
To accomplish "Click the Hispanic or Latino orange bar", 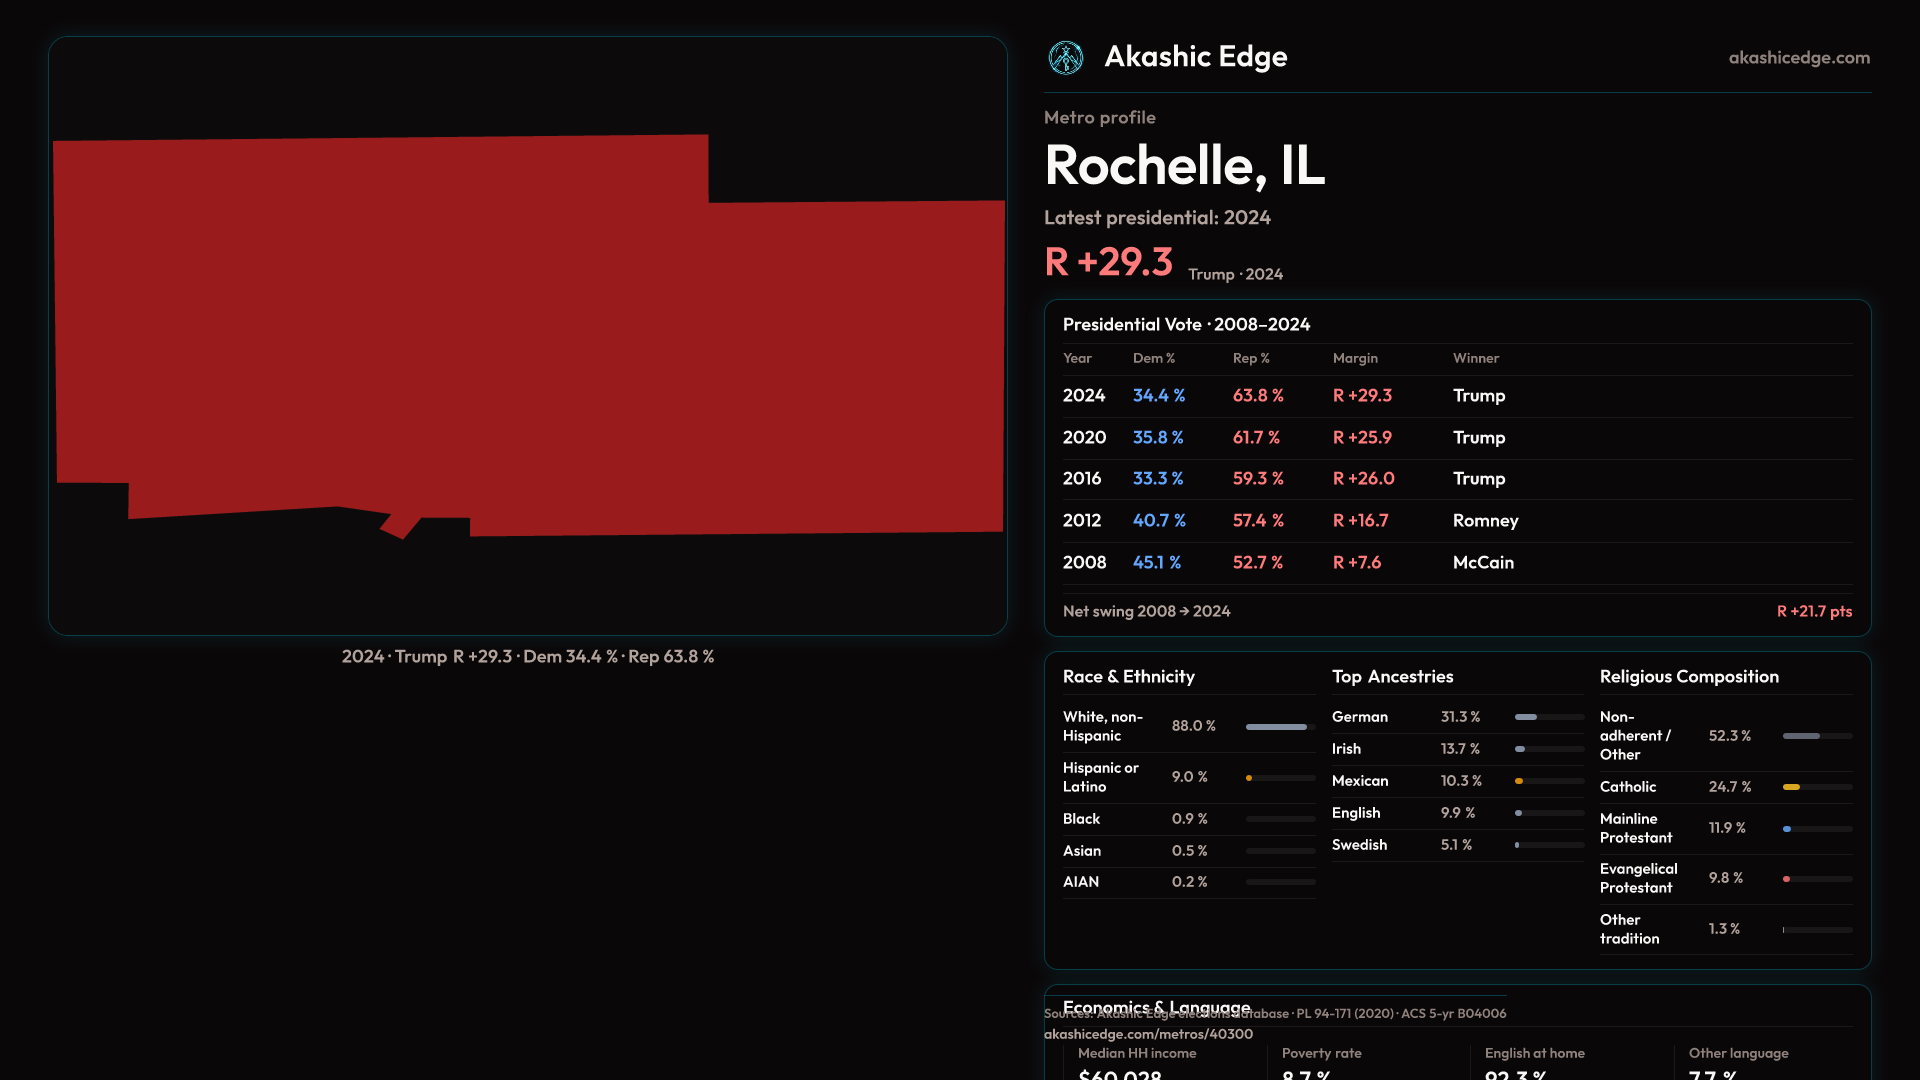I will click(1250, 778).
